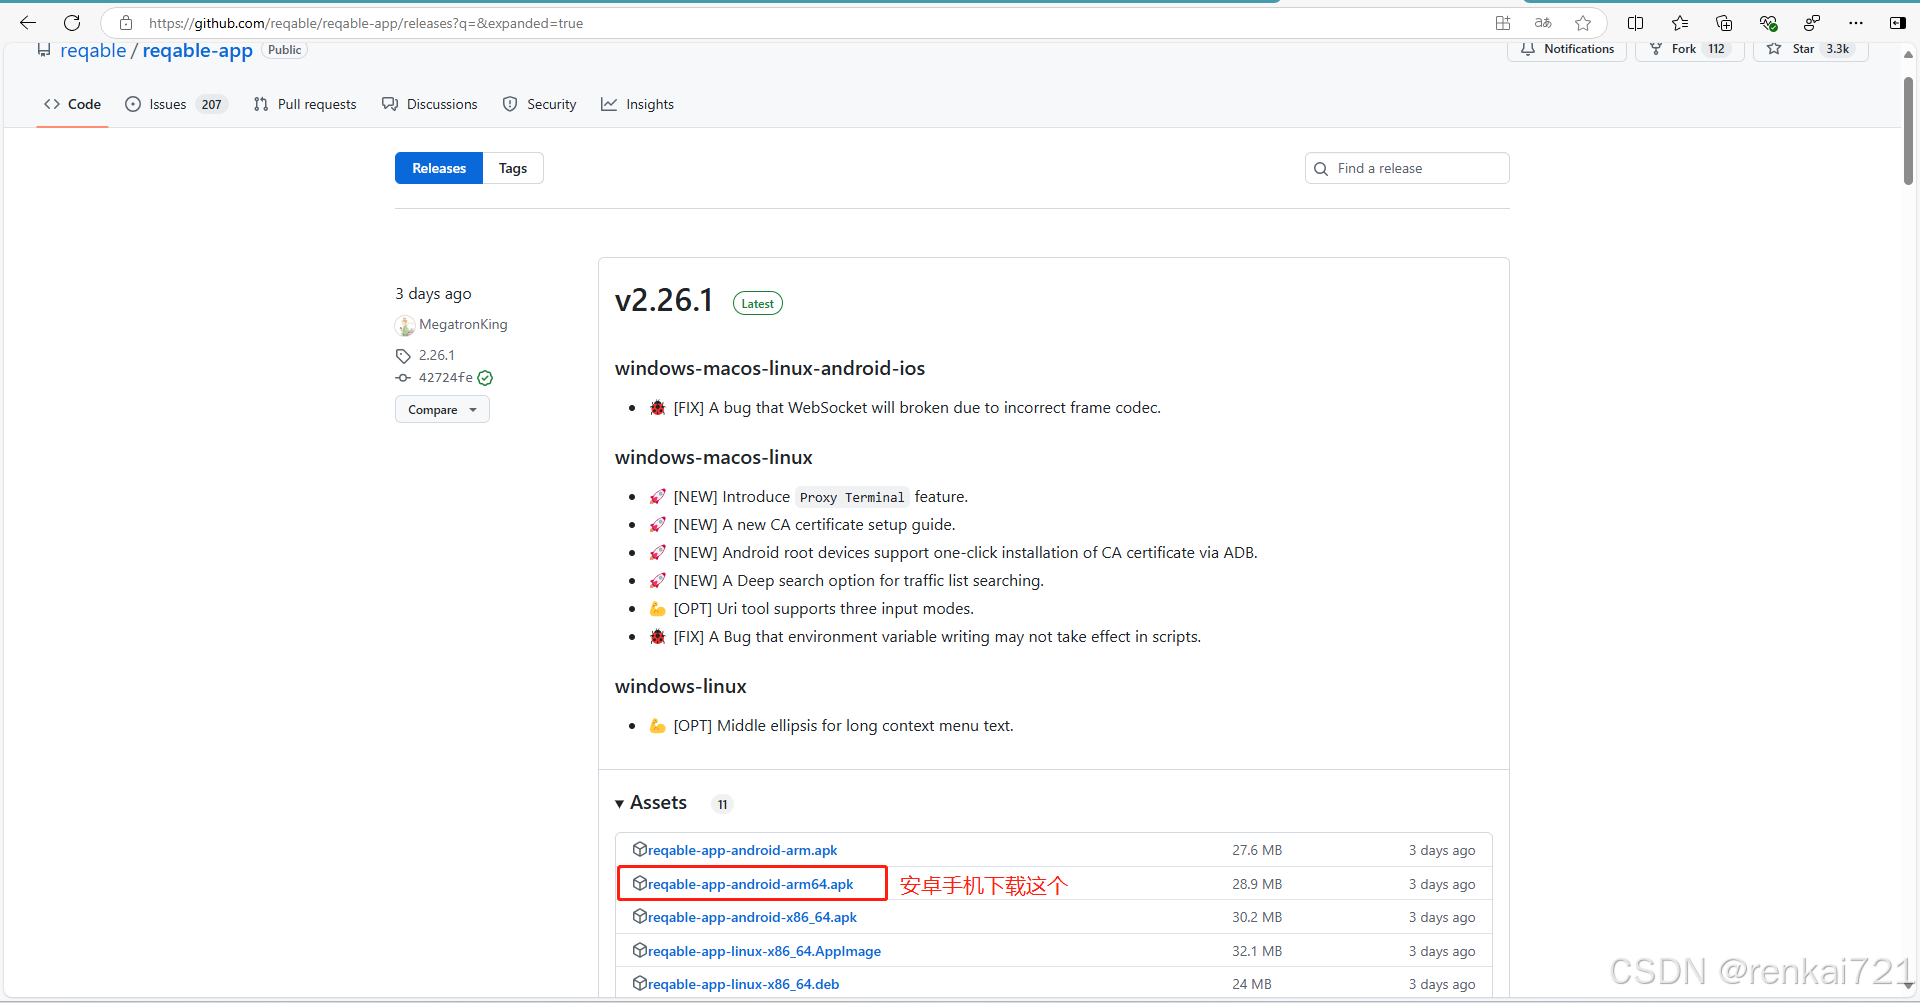1920x1003 pixels.
Task: Click the package icon of reqable-app-linux-x86_64.deb
Action: tap(640, 983)
